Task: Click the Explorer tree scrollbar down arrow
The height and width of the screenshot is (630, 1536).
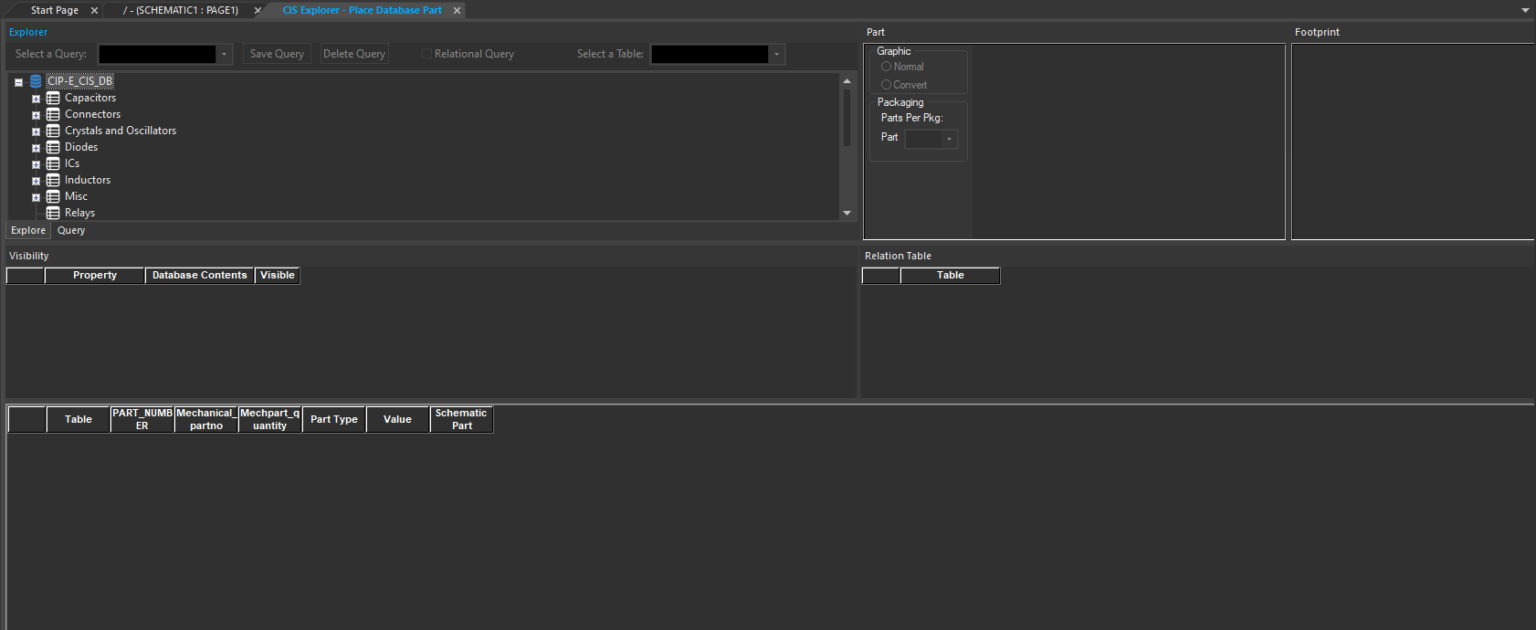Action: (847, 213)
